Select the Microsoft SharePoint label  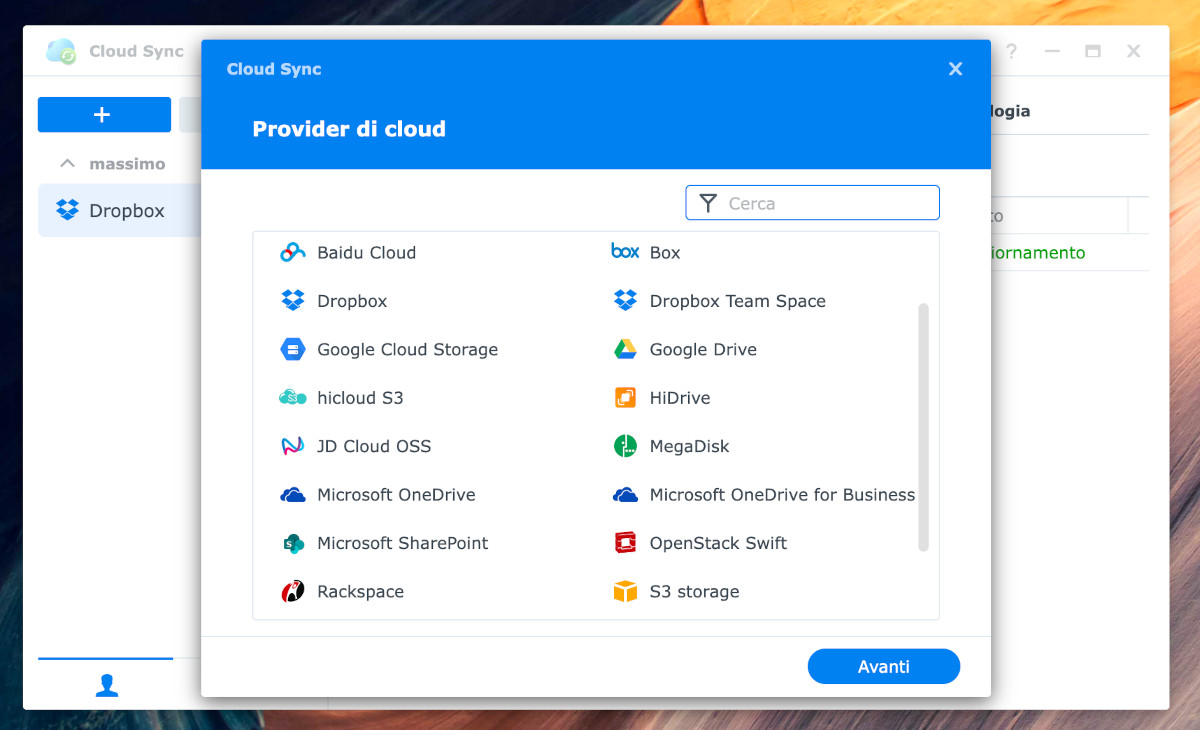point(403,544)
